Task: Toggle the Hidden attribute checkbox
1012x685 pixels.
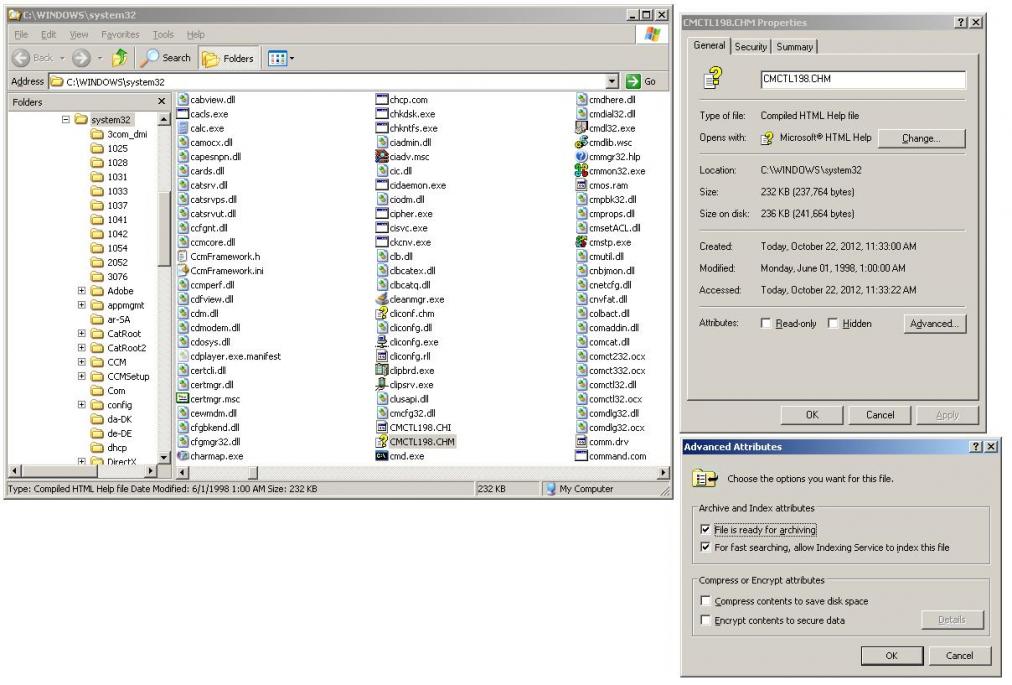Action: pos(833,323)
